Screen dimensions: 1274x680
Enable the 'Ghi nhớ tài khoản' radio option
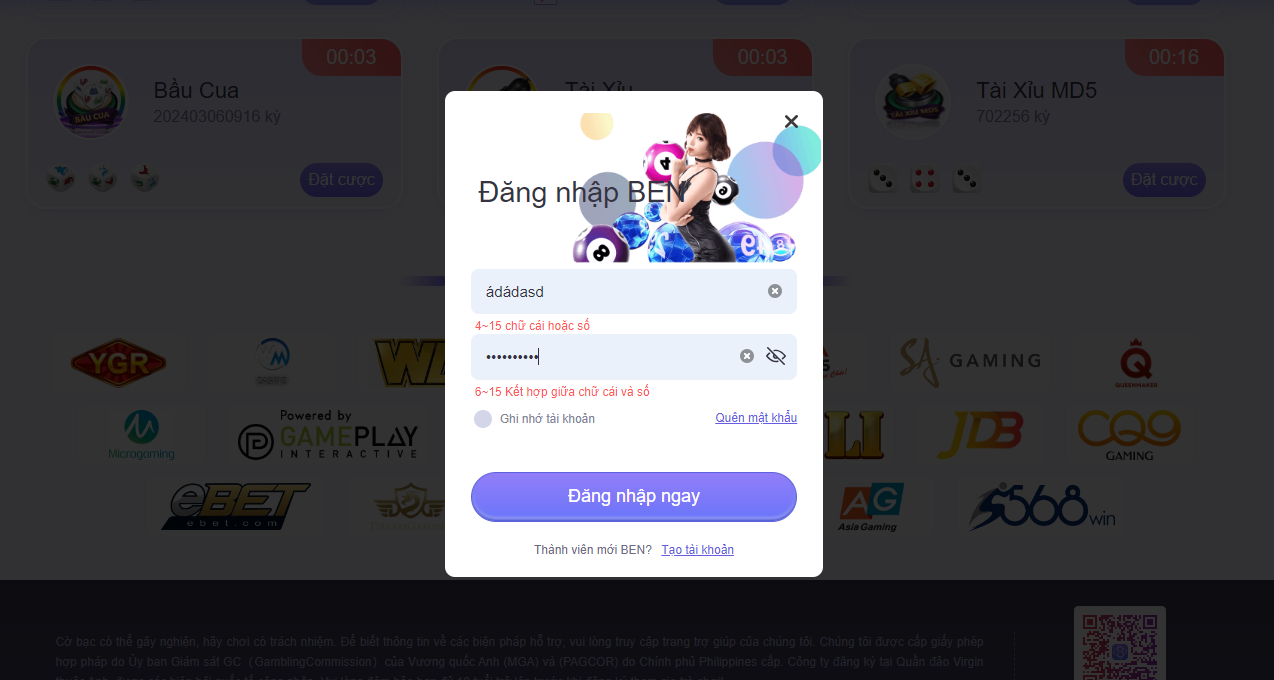483,419
